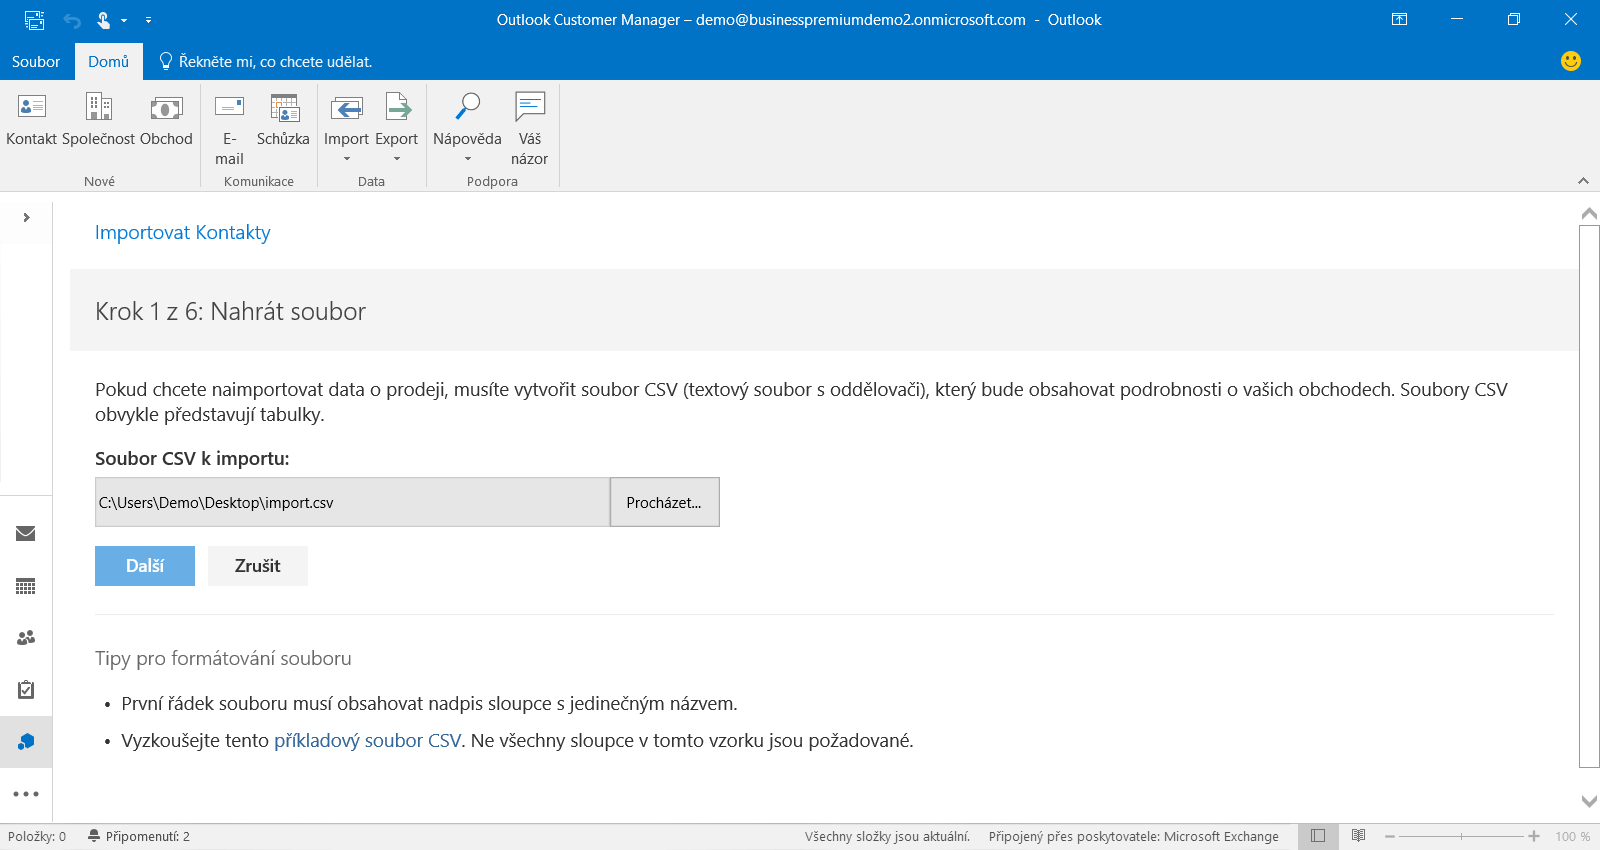Click the zoom slider in status bar
Screen dimensions: 1600x850
pyautogui.click(x=1461, y=836)
